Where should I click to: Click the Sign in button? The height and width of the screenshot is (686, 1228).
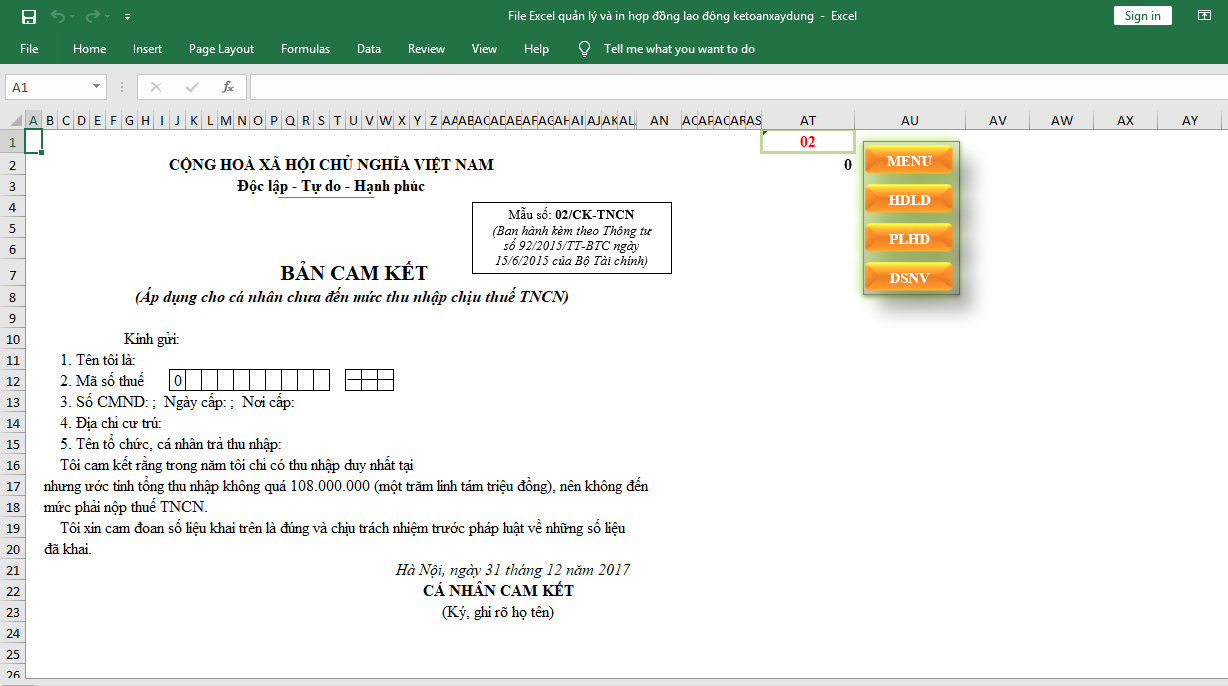(x=1142, y=16)
